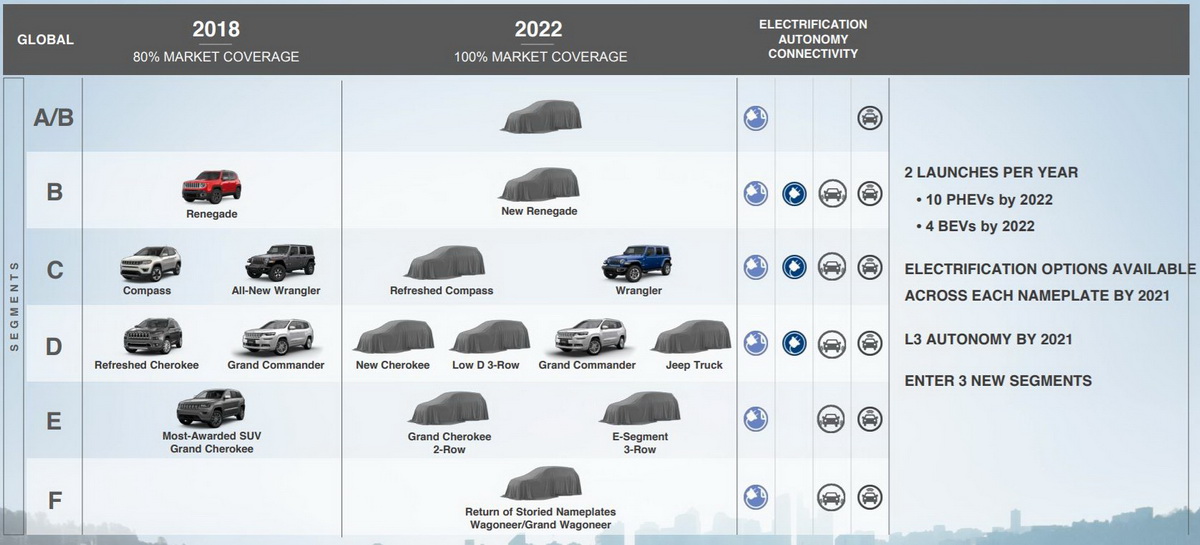Click the covered E-Segment 3-Row vehicle

(640, 409)
